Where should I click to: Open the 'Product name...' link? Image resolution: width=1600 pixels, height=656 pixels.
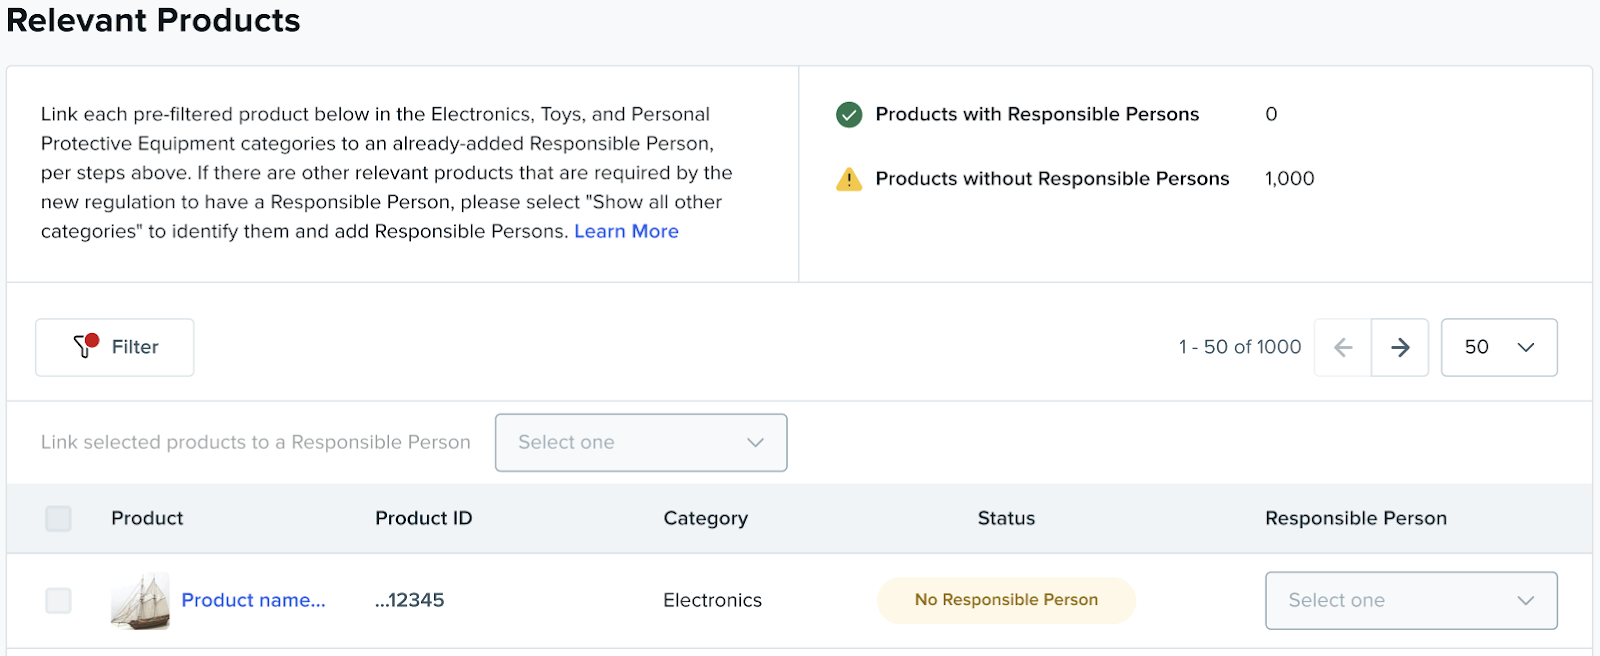[253, 600]
